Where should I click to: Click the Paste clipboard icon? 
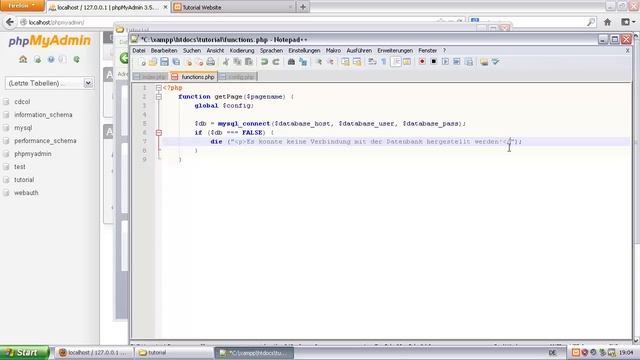(249, 62)
